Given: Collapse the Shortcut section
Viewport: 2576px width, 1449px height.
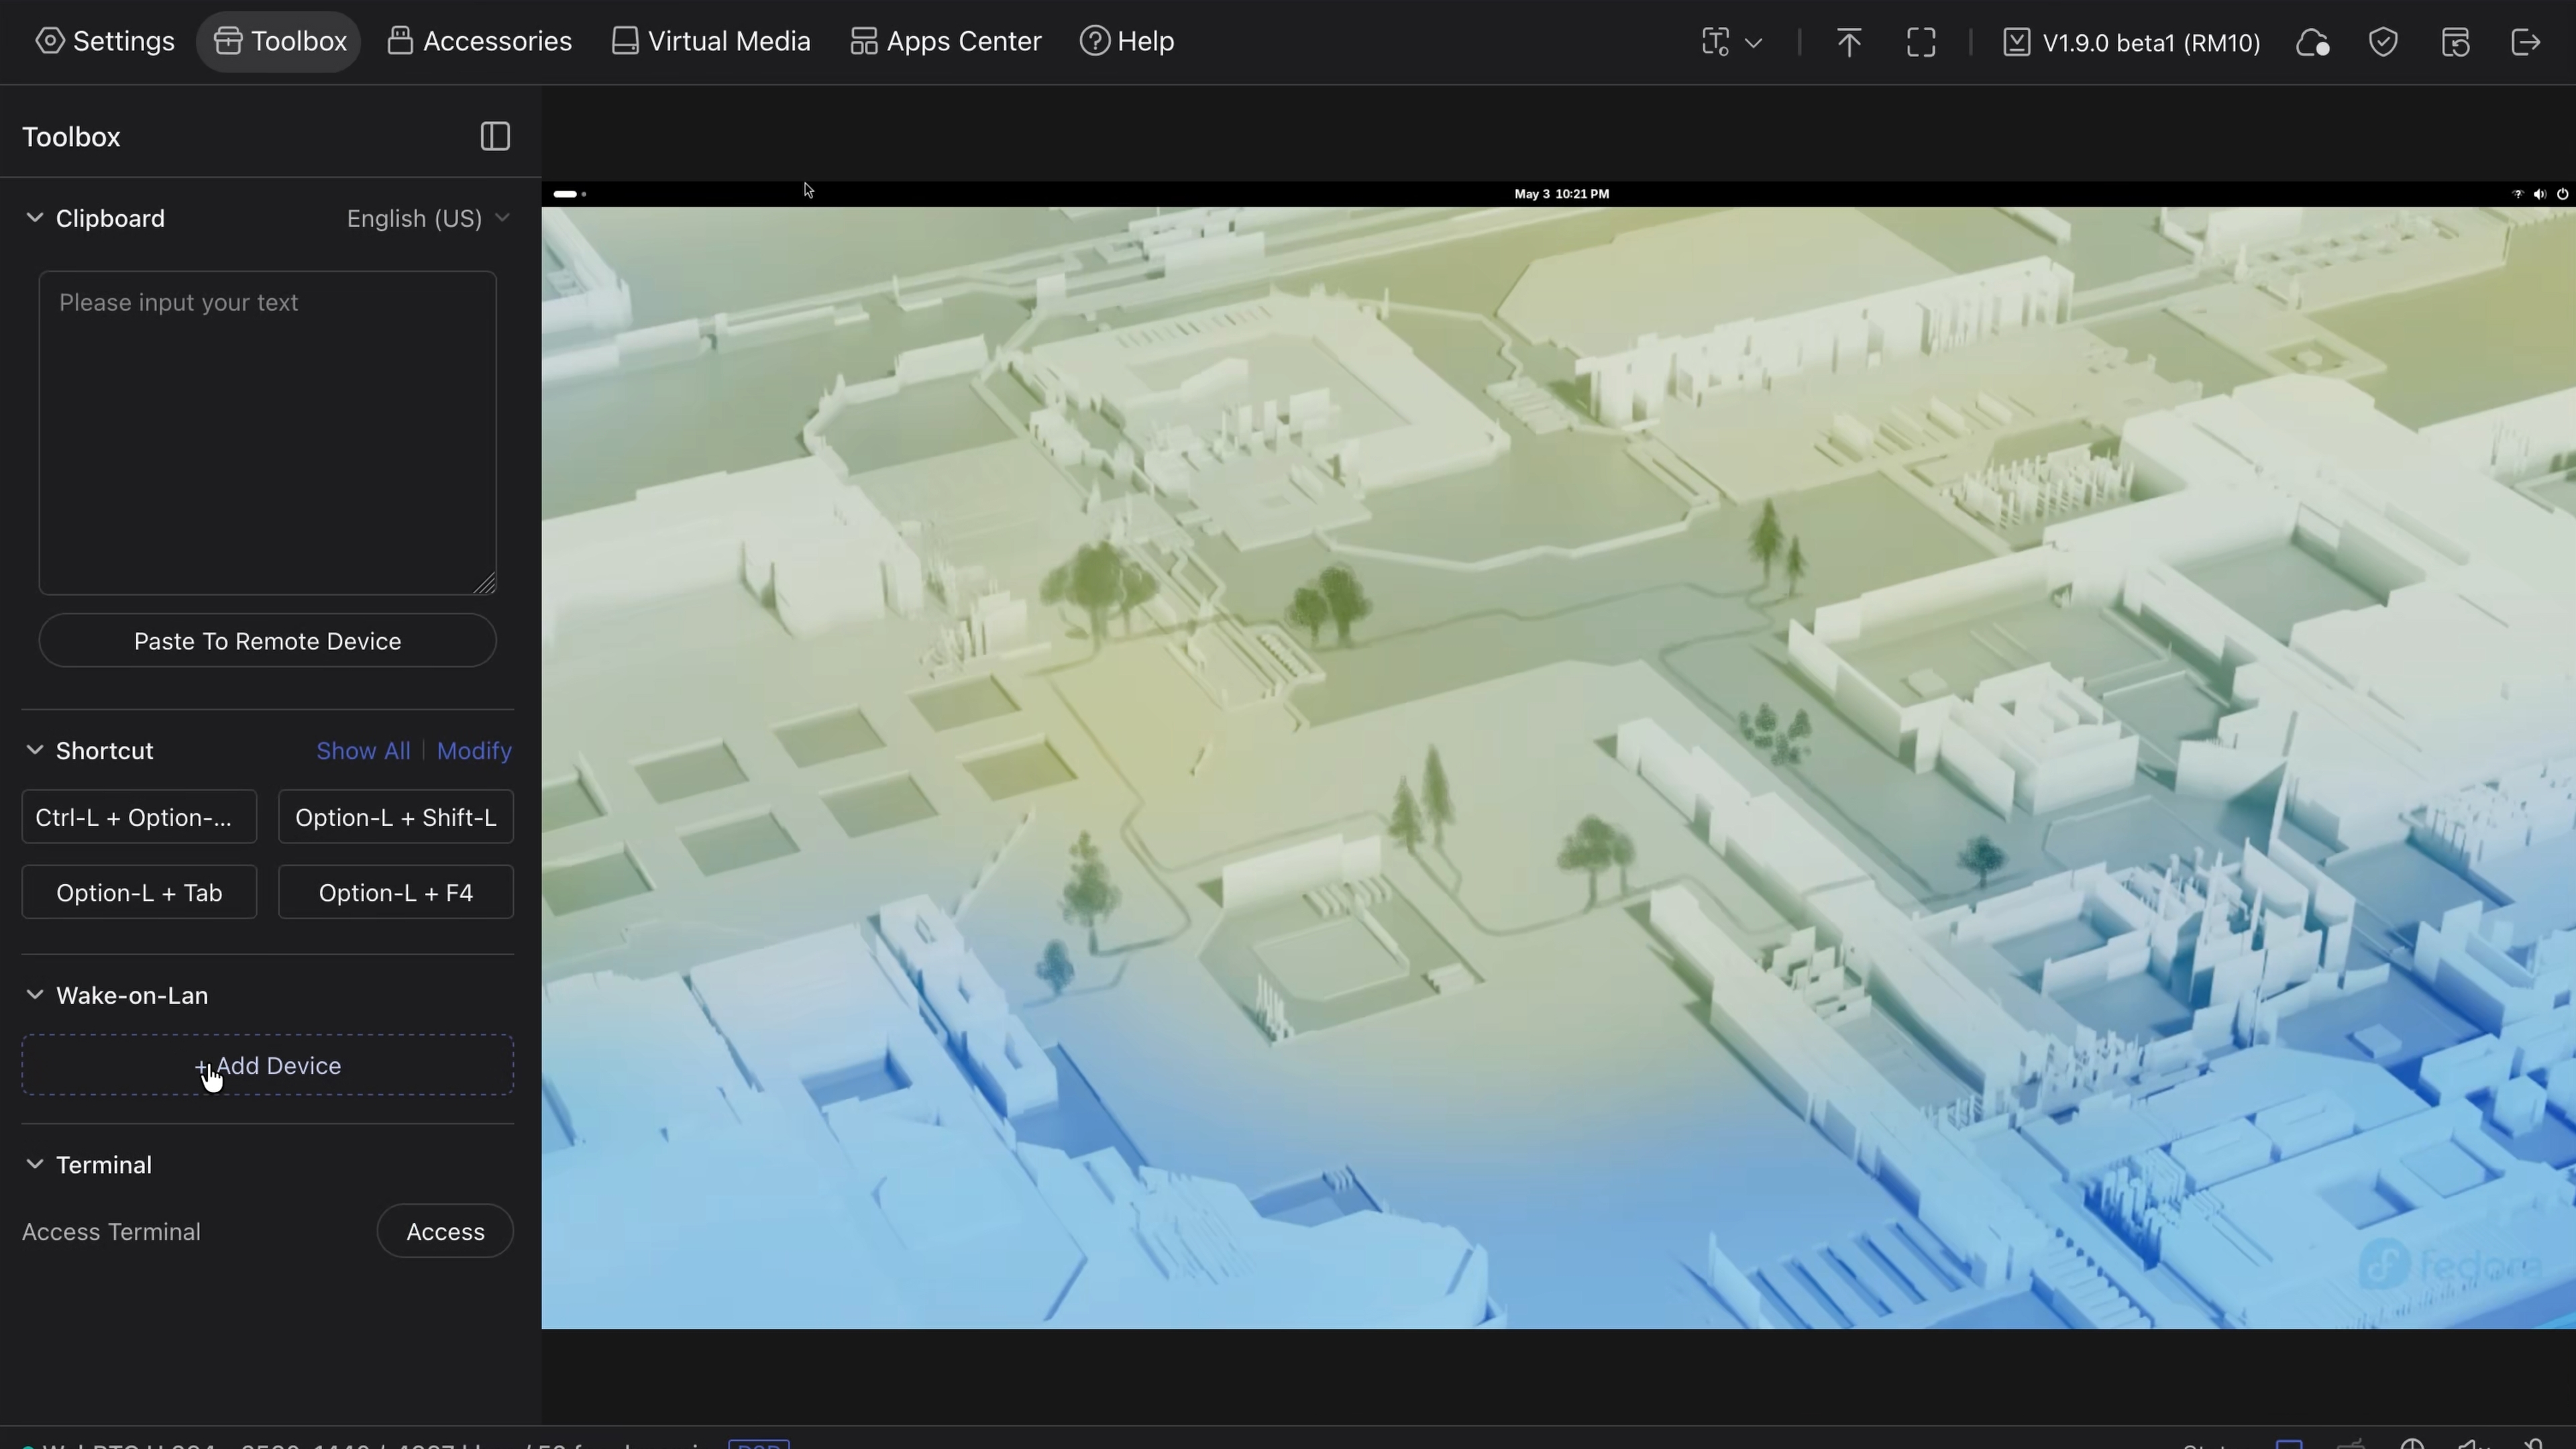Looking at the screenshot, I should coord(34,749).
